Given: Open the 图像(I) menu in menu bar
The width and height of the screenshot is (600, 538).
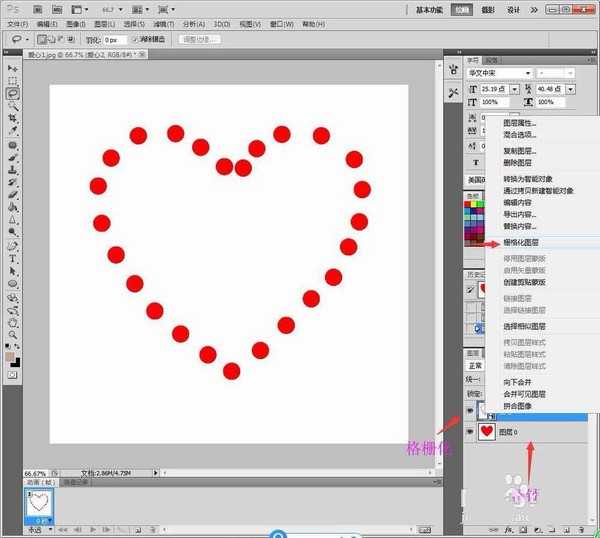Looking at the screenshot, I should 74,23.
